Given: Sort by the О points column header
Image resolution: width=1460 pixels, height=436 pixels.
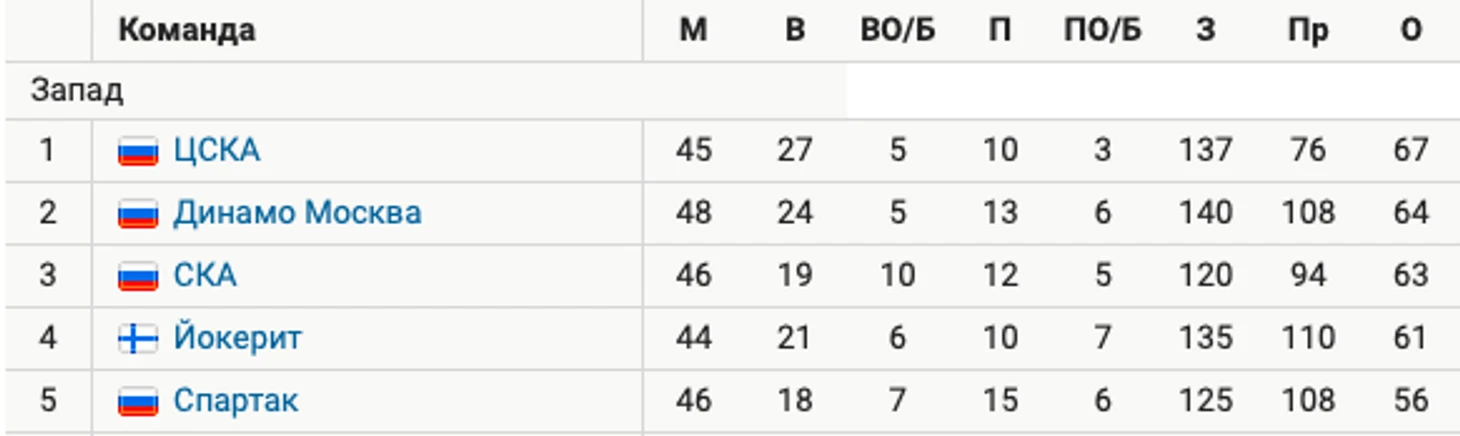Looking at the screenshot, I should (1410, 31).
